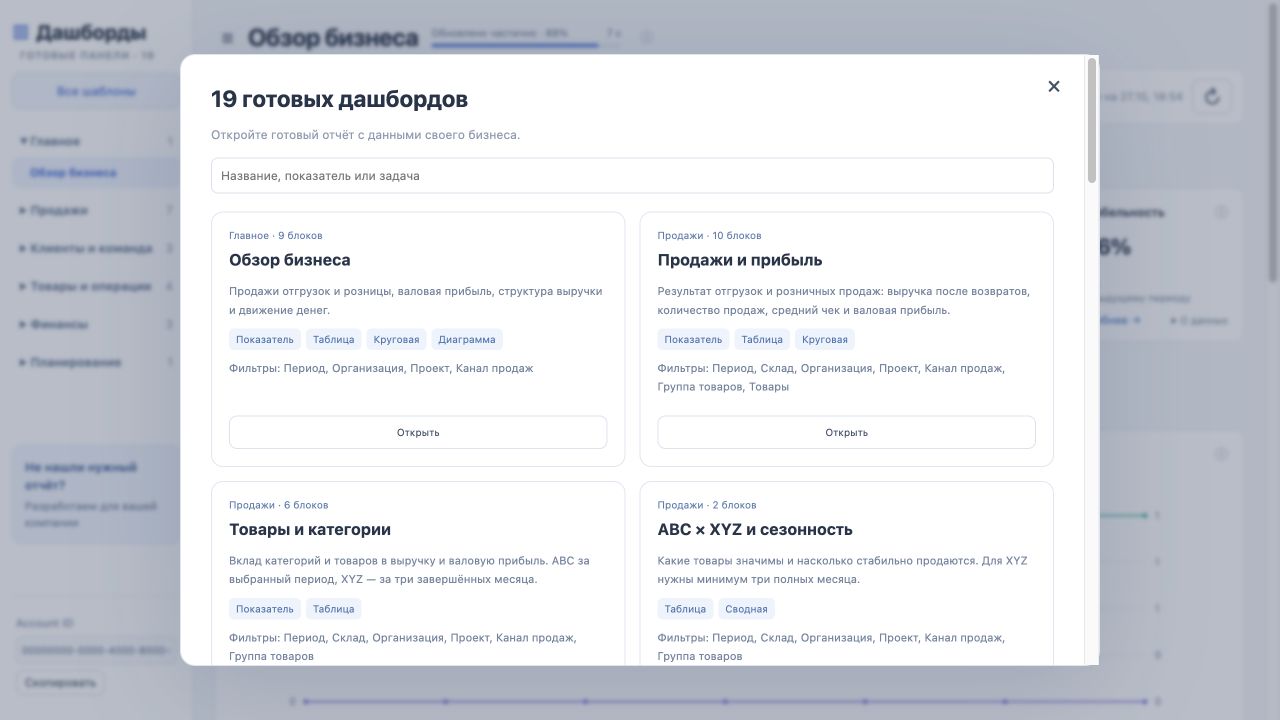Expand the Продажи sidebar section

tap(96, 211)
